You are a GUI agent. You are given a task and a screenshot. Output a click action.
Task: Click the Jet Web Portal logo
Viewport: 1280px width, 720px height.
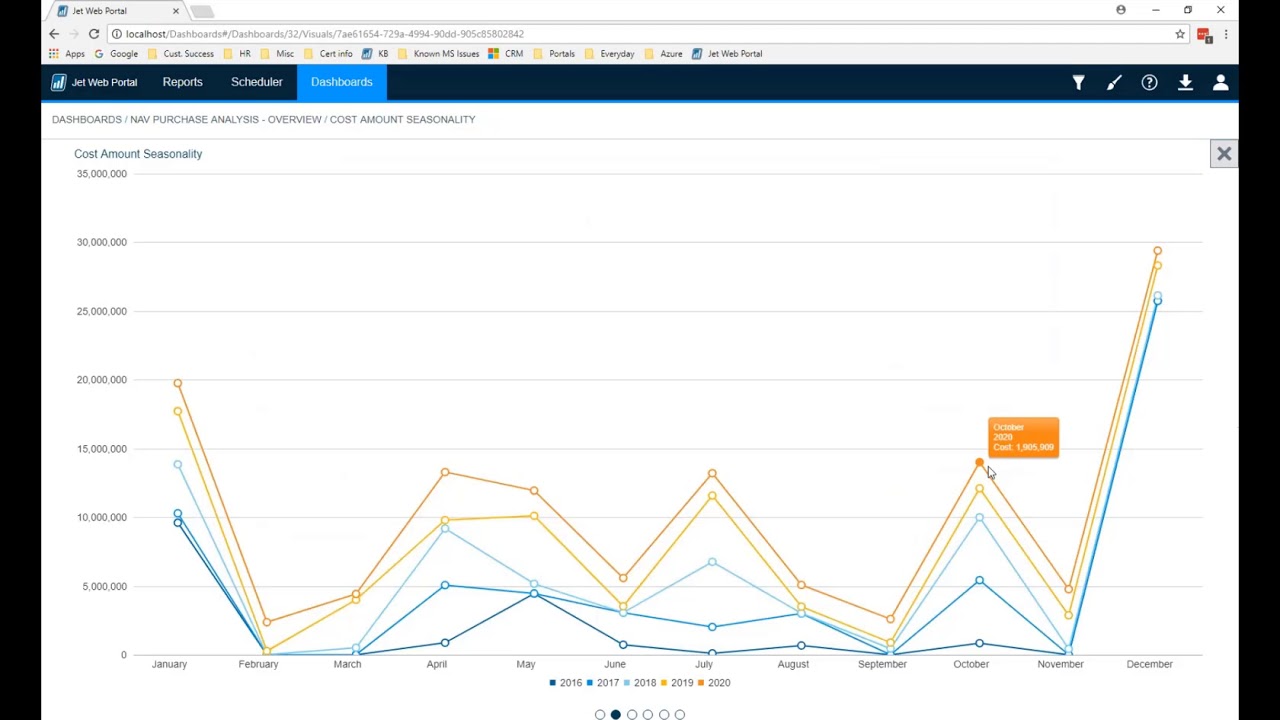(x=95, y=82)
